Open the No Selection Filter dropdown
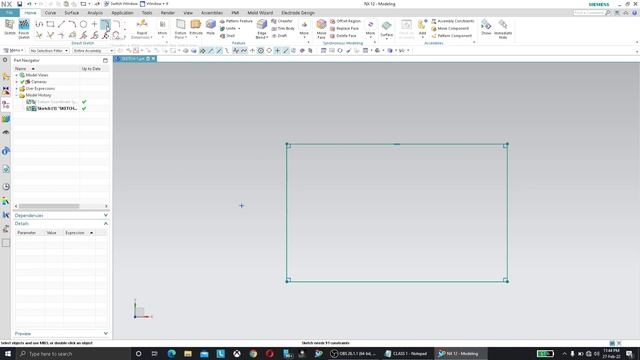The height and width of the screenshot is (360, 640). pyautogui.click(x=49, y=51)
